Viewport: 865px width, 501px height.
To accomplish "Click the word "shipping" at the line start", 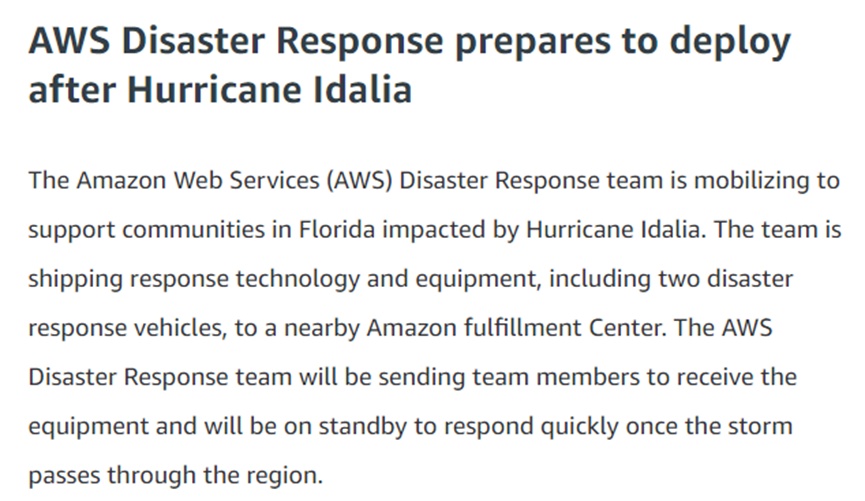I will (75, 280).
